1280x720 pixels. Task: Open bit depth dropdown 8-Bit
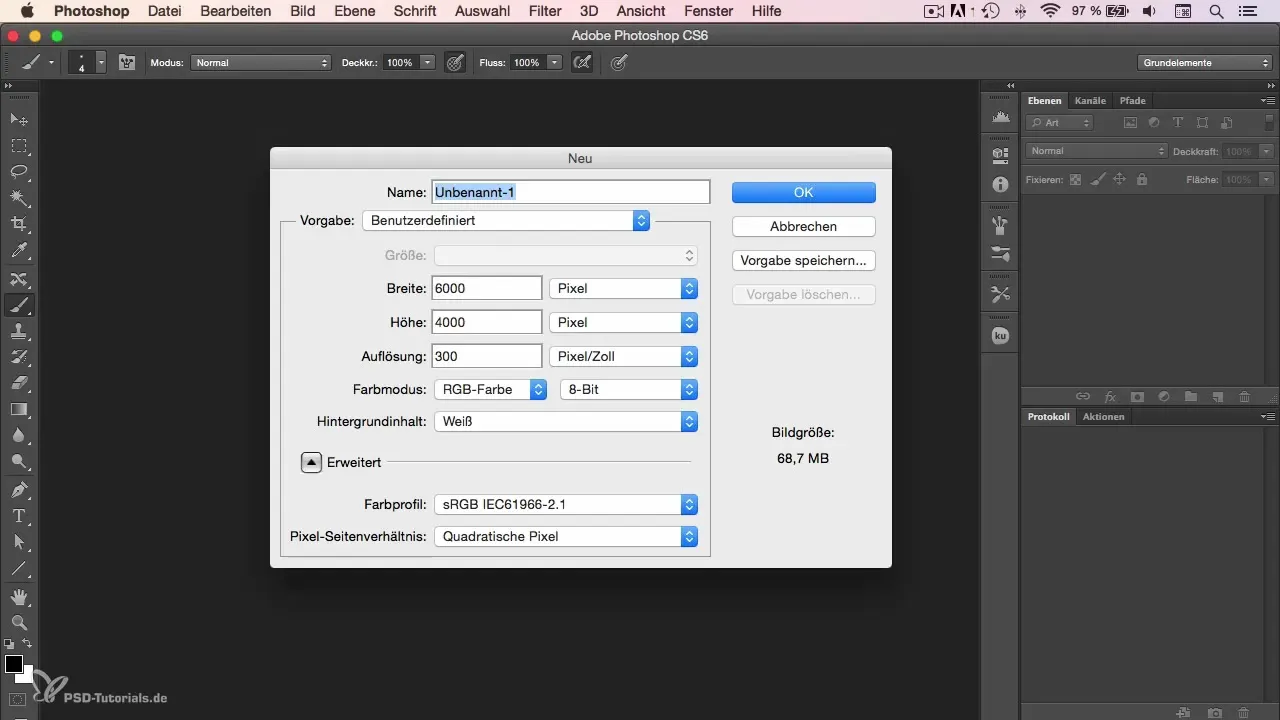(627, 389)
